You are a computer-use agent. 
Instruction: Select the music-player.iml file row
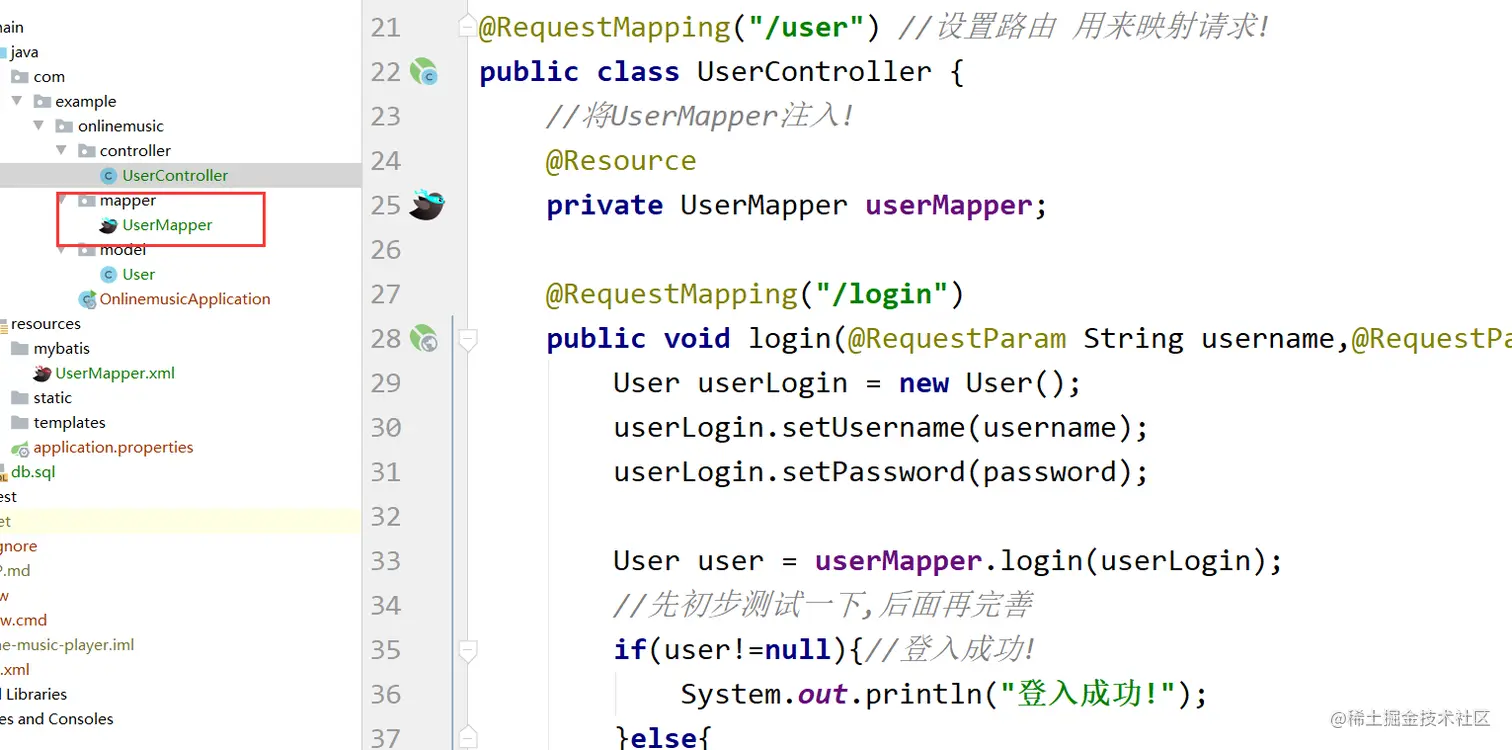coord(180,645)
